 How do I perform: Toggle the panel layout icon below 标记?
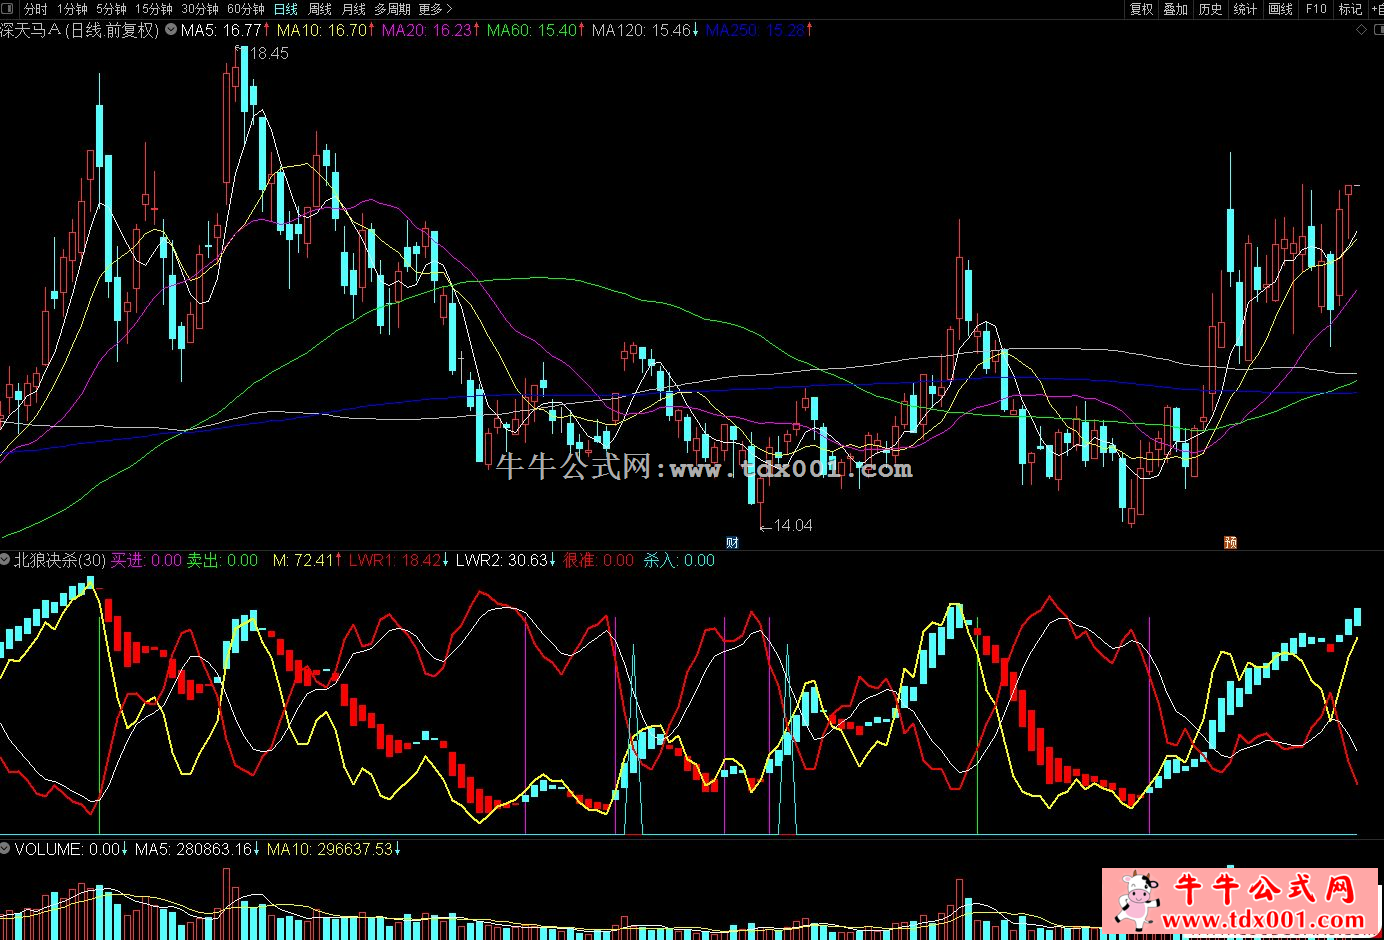point(1378,30)
